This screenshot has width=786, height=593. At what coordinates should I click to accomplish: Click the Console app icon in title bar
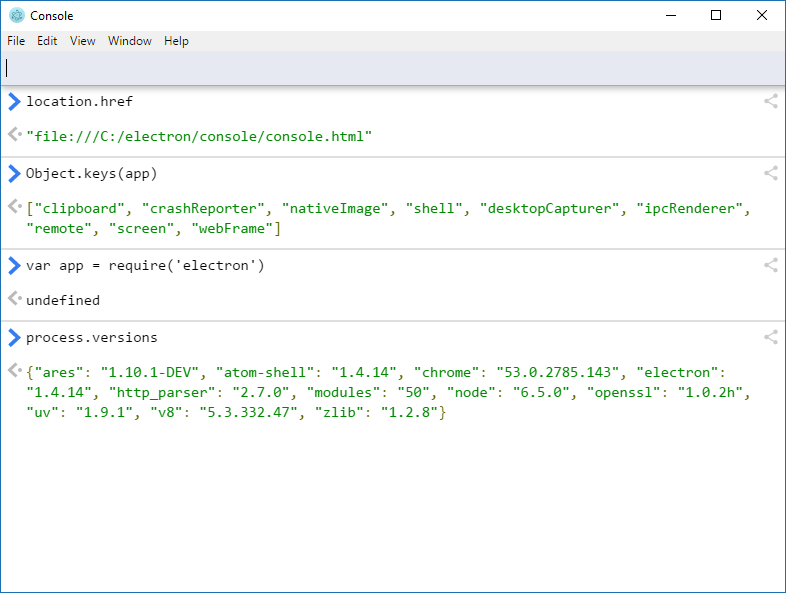[x=16, y=15]
